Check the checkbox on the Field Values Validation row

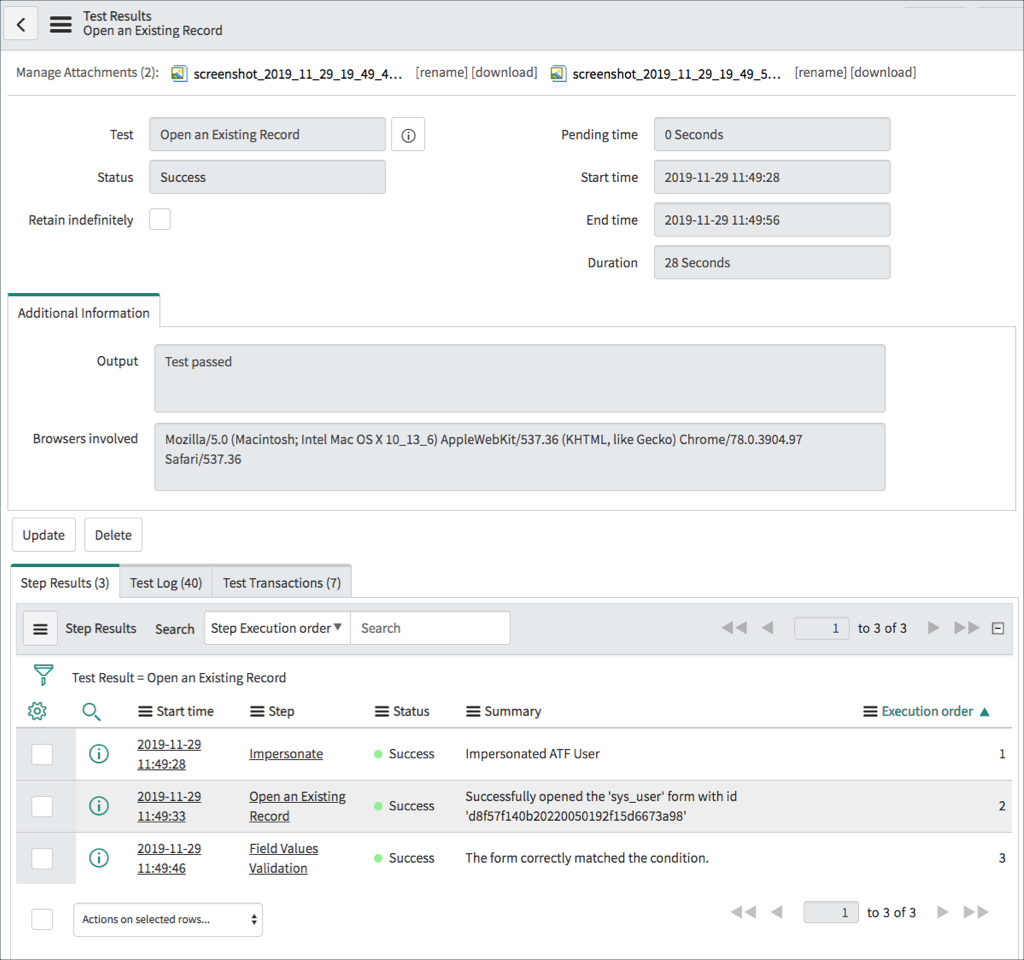point(43,858)
